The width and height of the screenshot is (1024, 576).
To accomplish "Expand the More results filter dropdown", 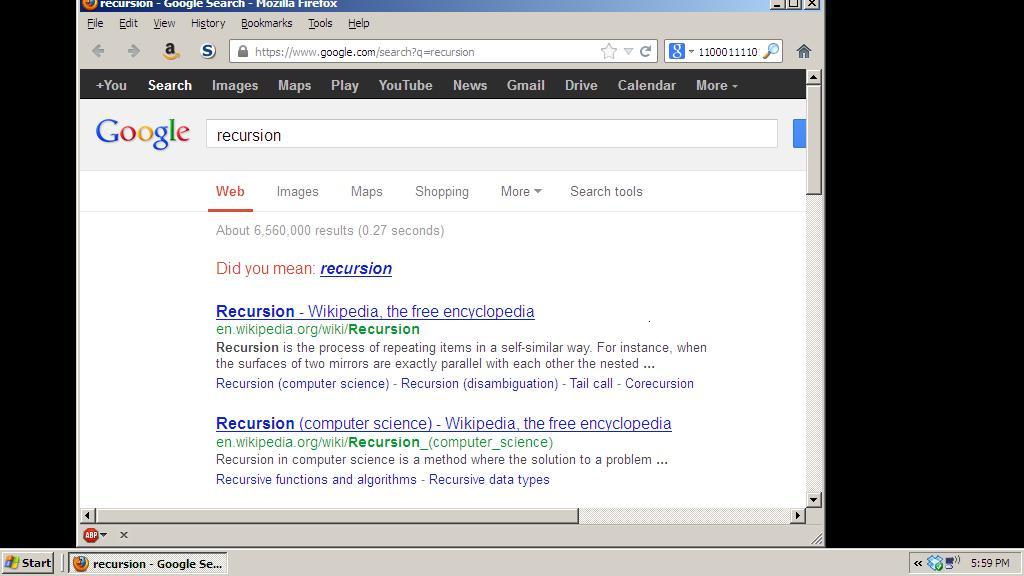I will 521,191.
